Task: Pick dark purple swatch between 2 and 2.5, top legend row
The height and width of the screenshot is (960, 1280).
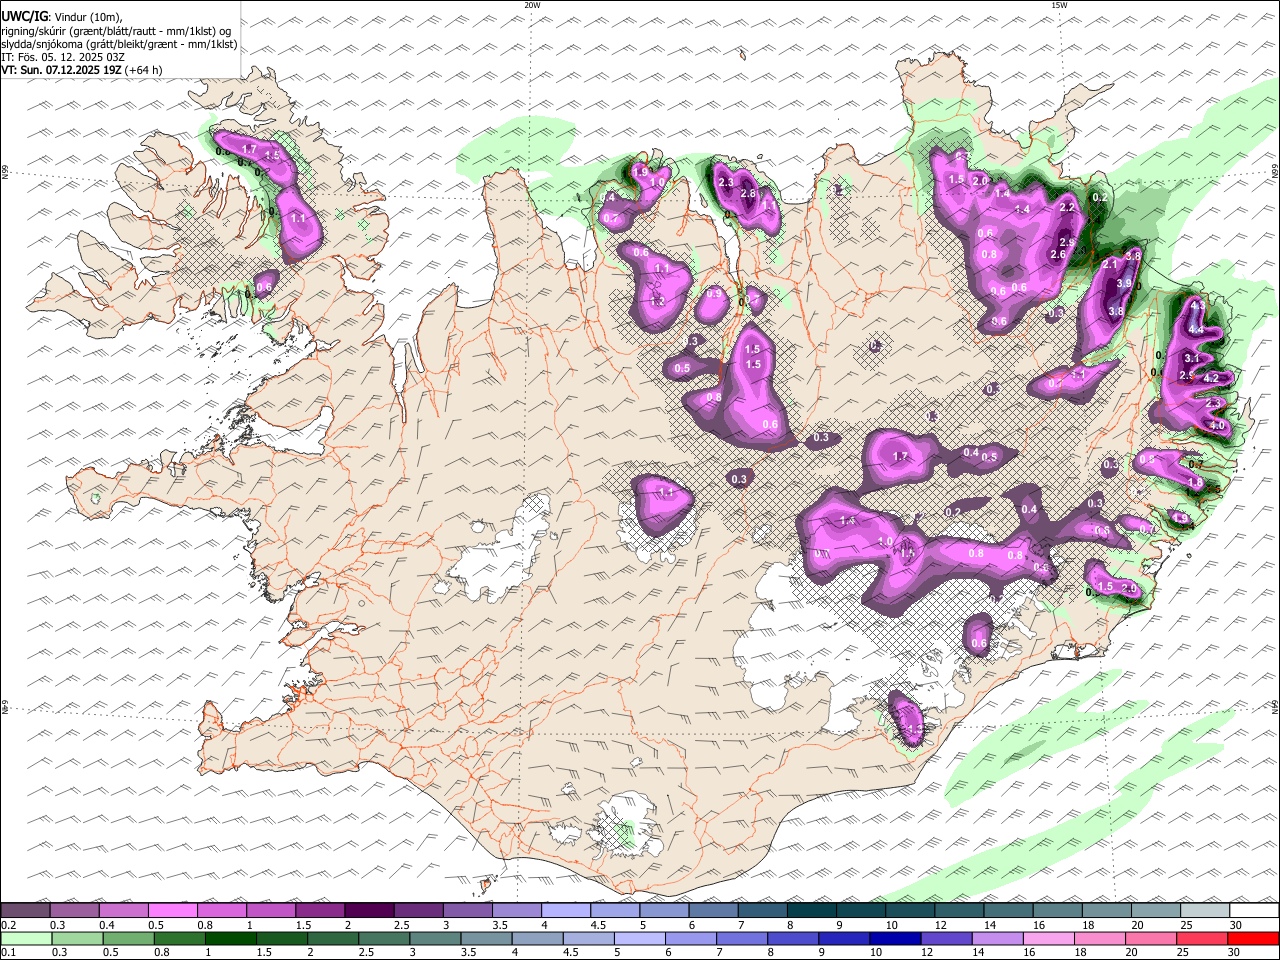Action: pos(369,910)
